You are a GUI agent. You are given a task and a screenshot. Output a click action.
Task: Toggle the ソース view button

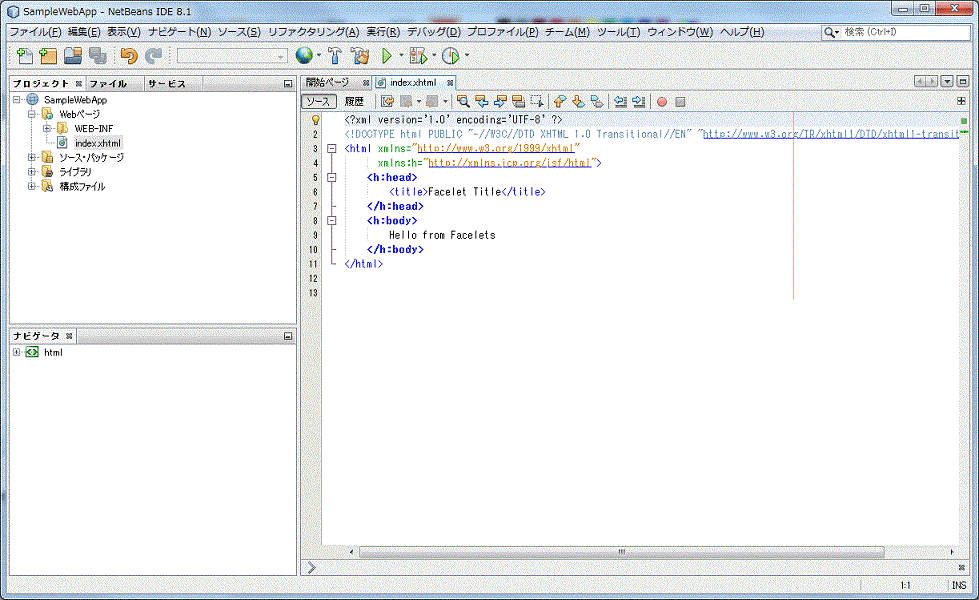[318, 101]
